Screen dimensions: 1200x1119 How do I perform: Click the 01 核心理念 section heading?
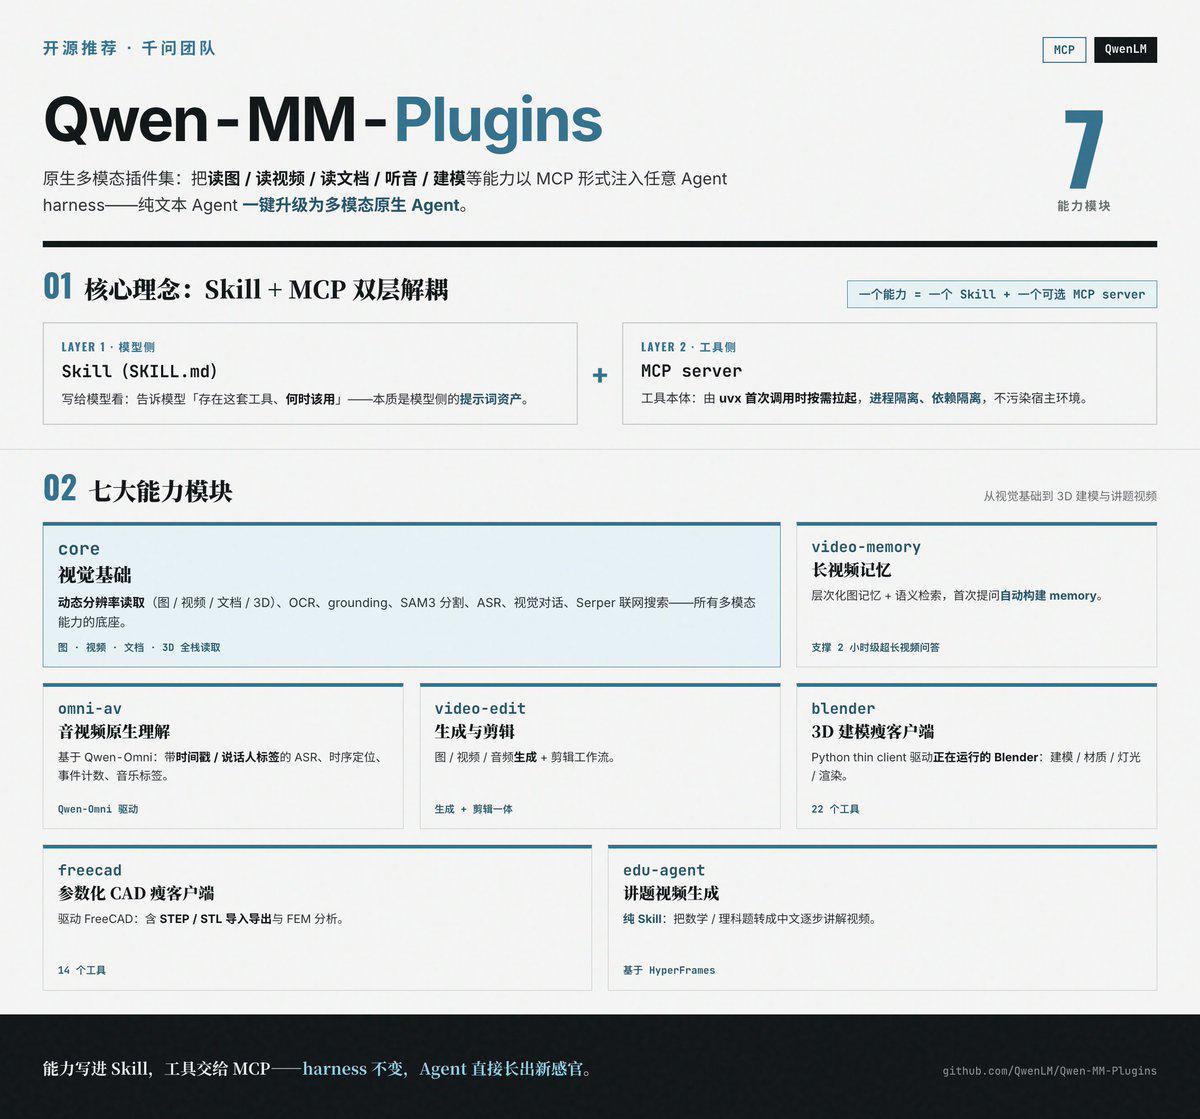click(x=245, y=288)
